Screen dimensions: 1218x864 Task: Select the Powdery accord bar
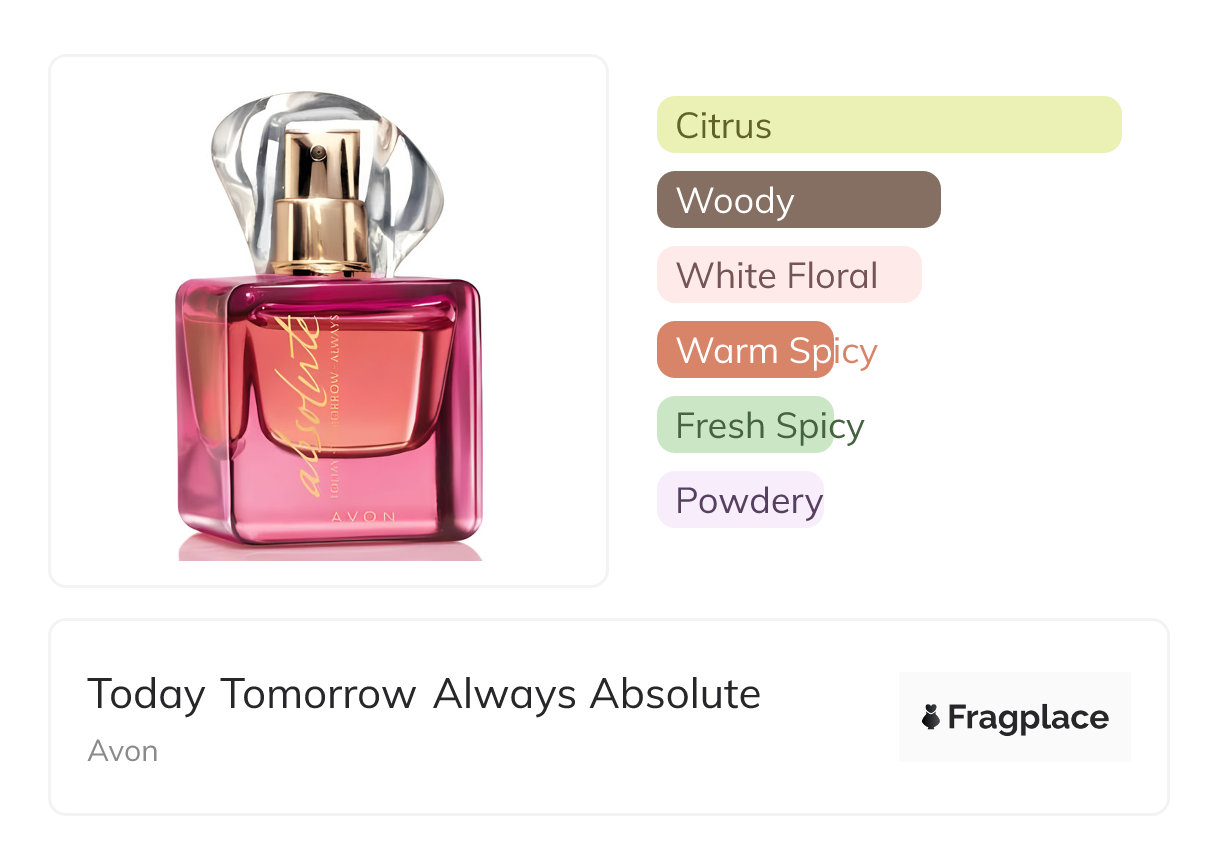point(740,500)
